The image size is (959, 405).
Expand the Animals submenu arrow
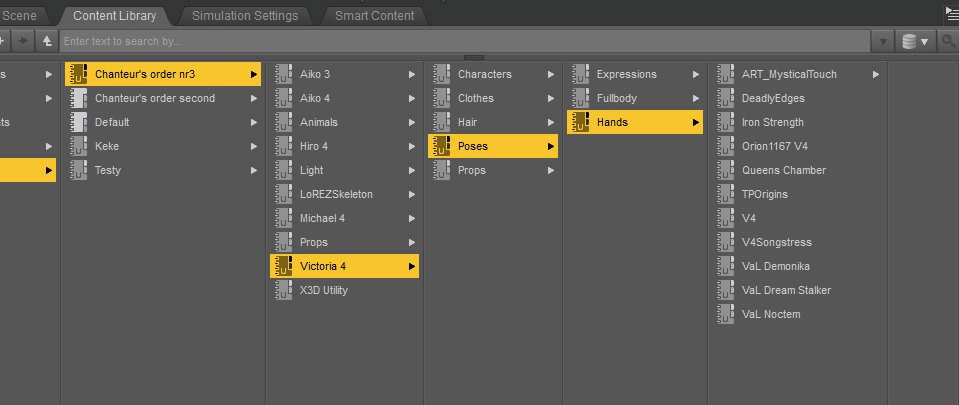pos(412,122)
